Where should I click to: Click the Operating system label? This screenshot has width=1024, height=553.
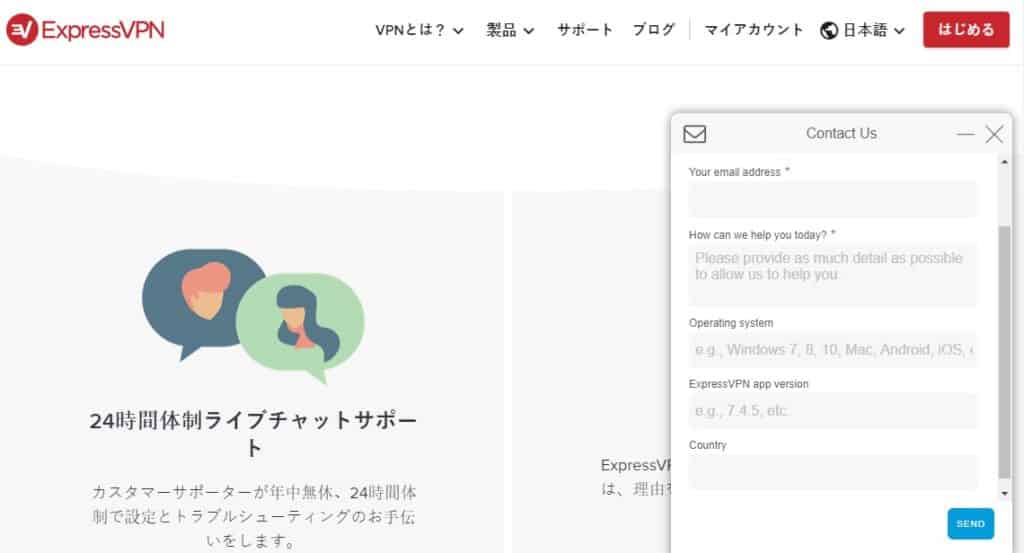pos(731,323)
